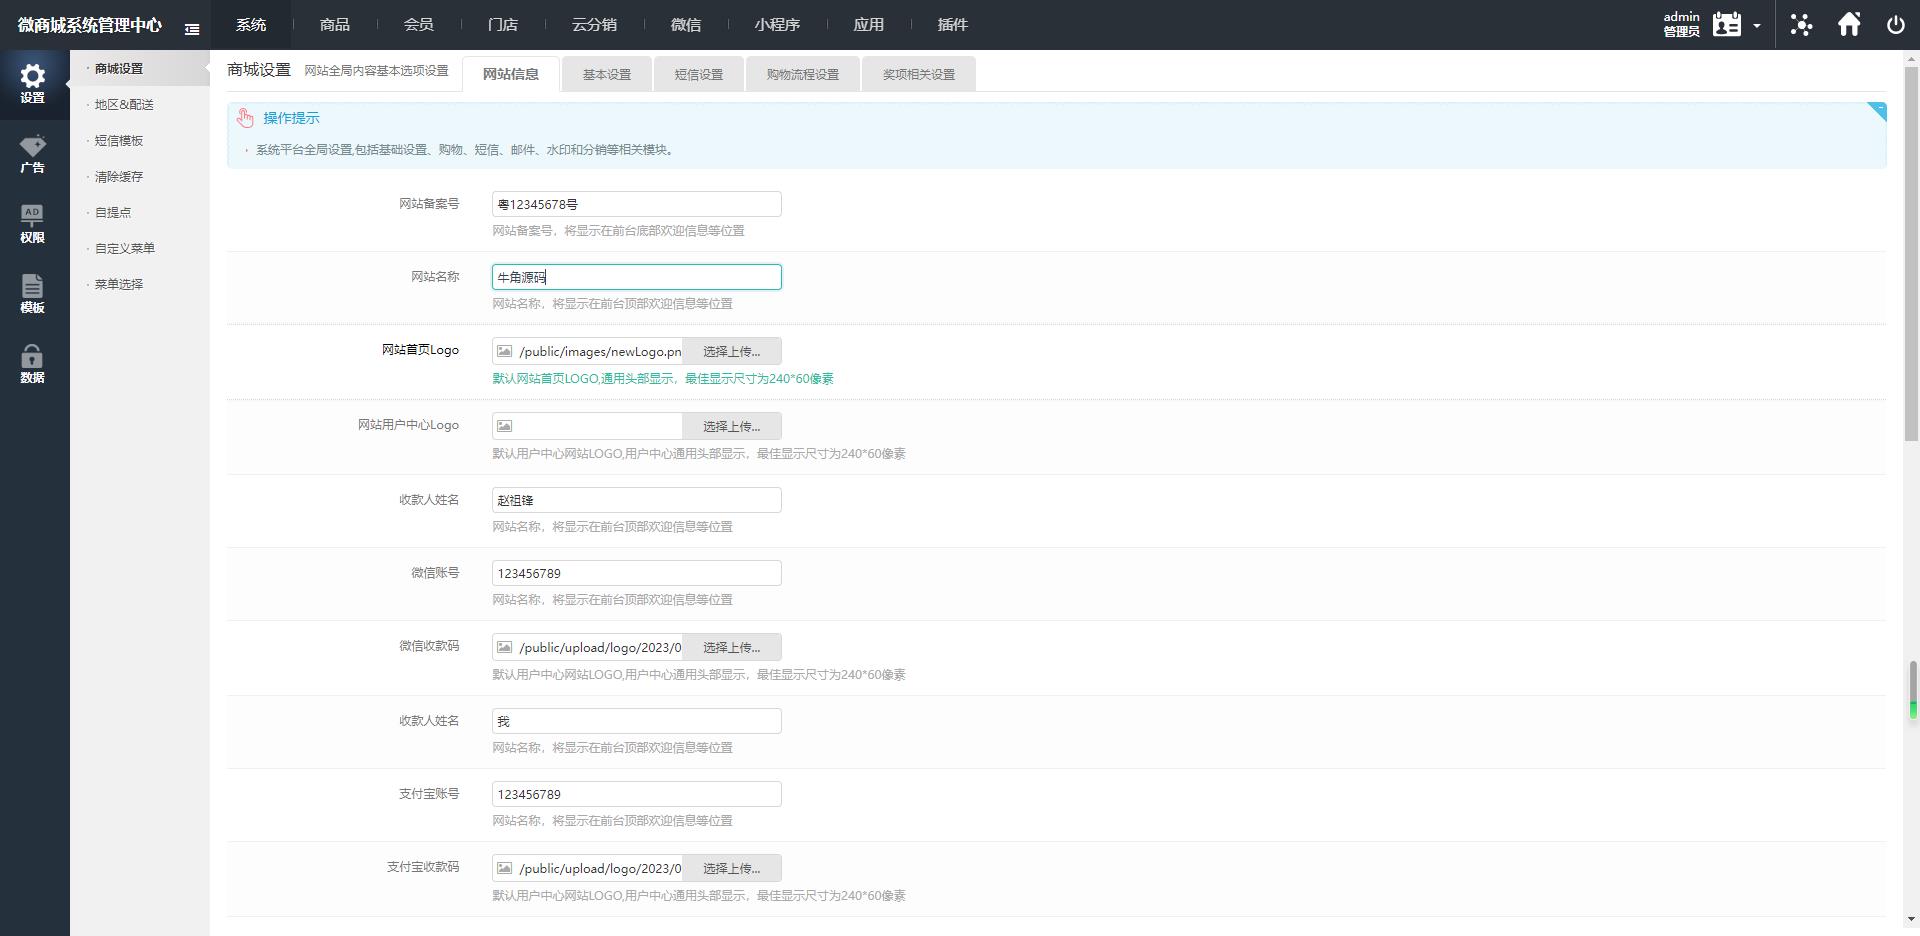Click the 操作提示 heading text

tap(292, 118)
